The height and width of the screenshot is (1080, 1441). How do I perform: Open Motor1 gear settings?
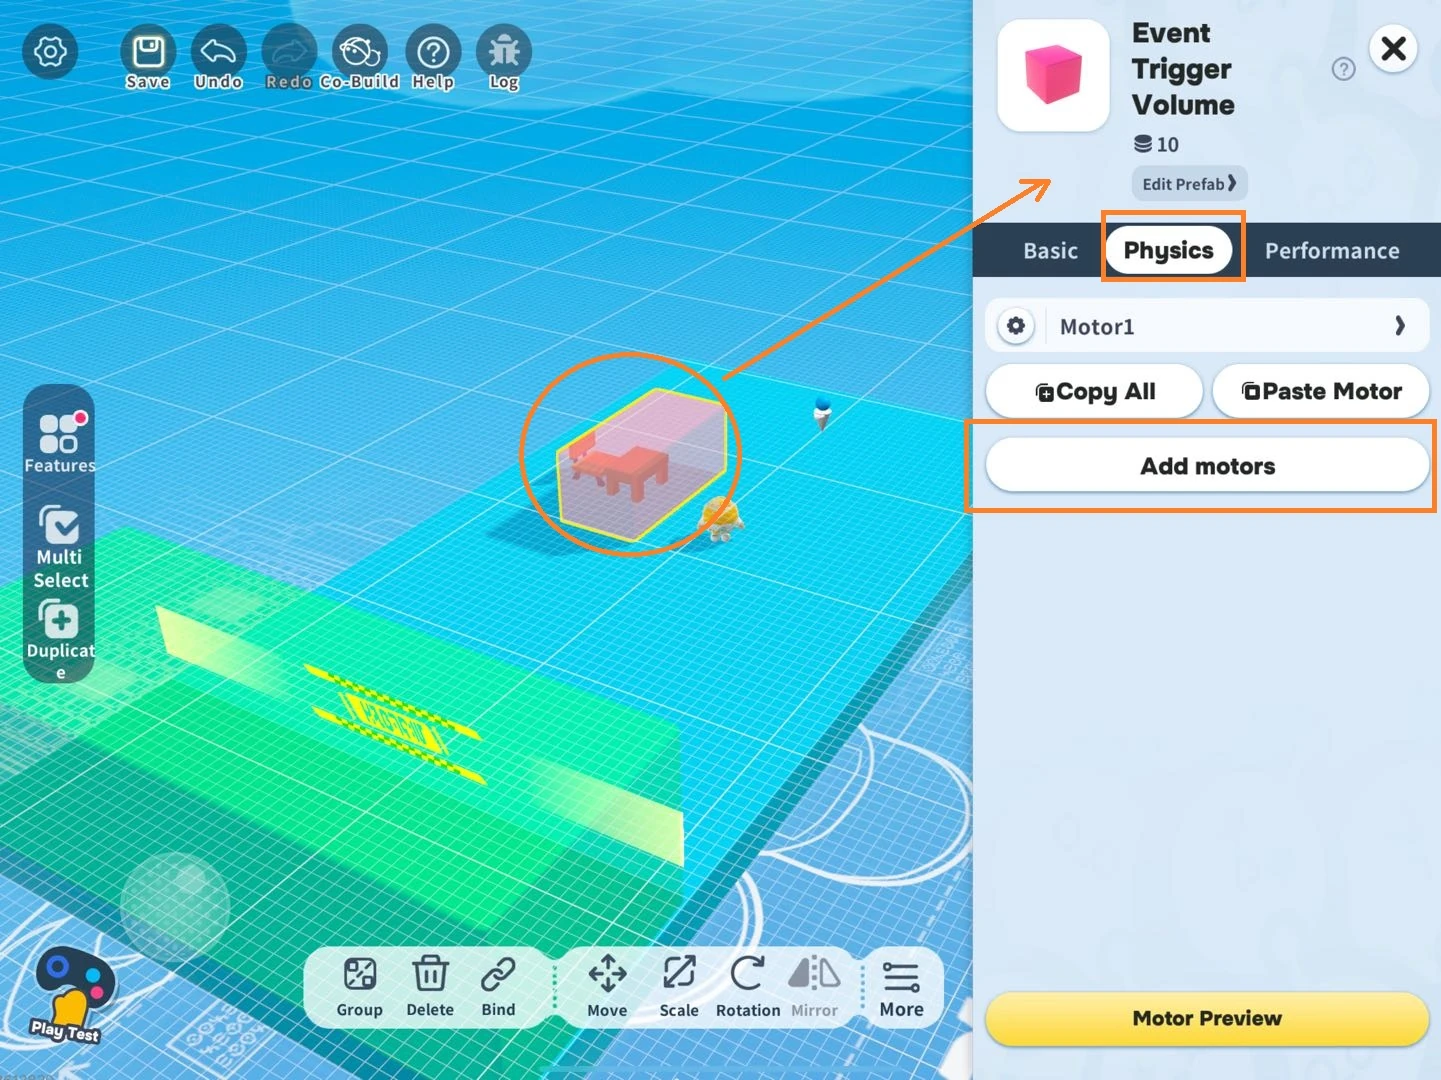(x=1016, y=326)
